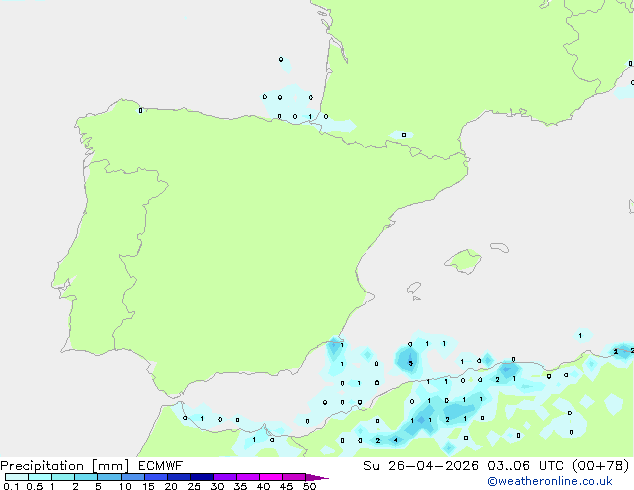Screen dimensions: 634x490
Task: Click the "0.1" legend scale label
Action: [x=11, y=486]
